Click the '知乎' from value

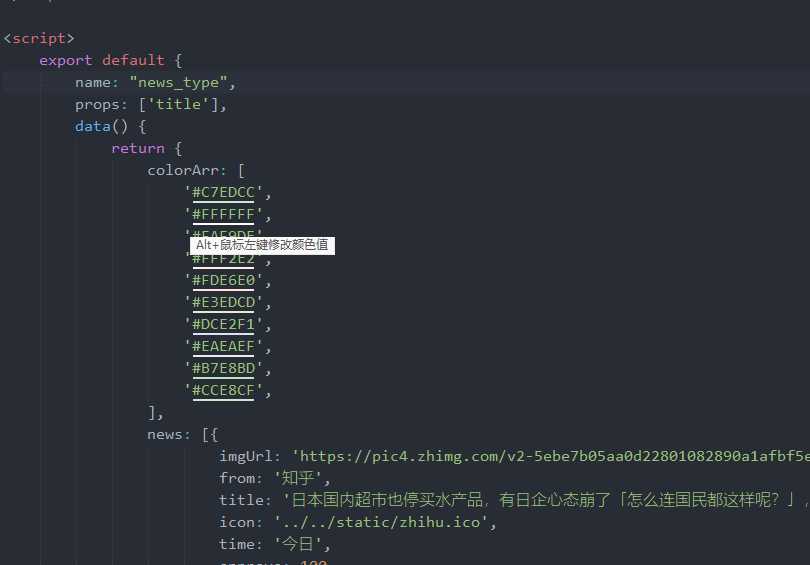pos(294,478)
